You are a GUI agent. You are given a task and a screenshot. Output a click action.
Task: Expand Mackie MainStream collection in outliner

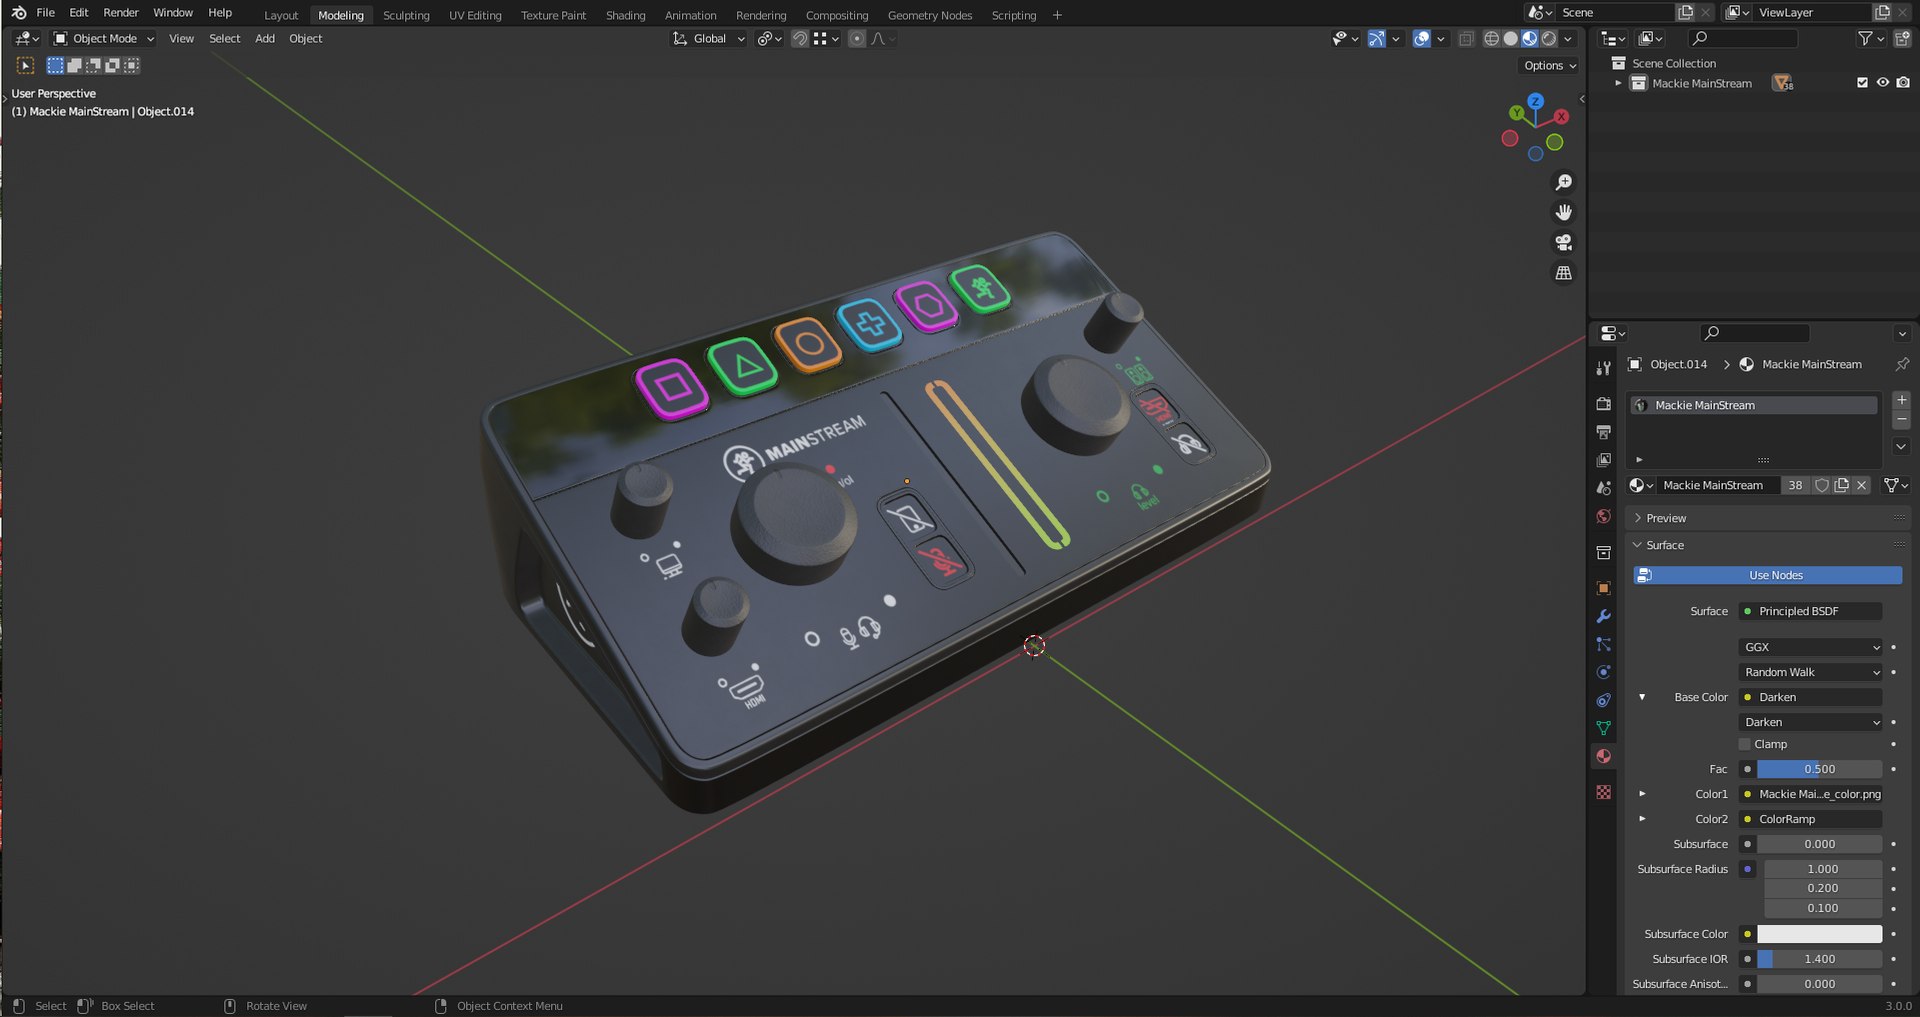pos(1618,83)
